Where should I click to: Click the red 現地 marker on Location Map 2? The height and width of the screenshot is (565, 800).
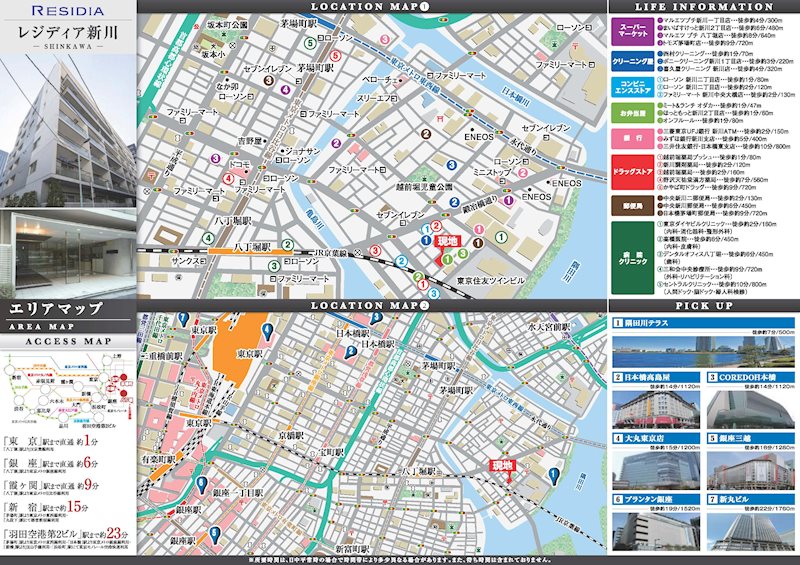[x=500, y=467]
